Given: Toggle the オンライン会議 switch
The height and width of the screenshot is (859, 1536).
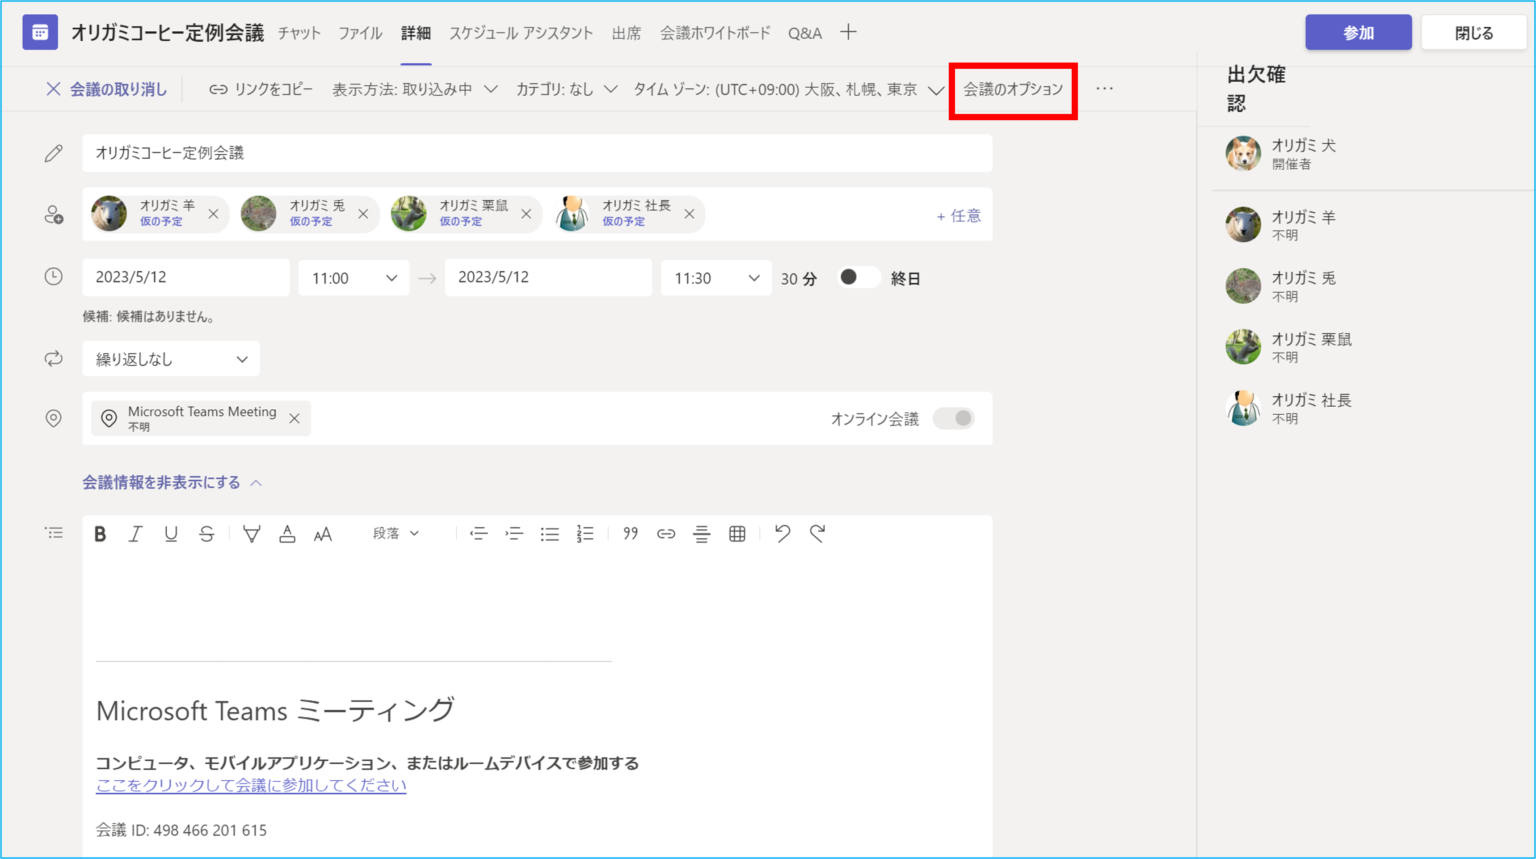Looking at the screenshot, I should pyautogui.click(x=953, y=419).
